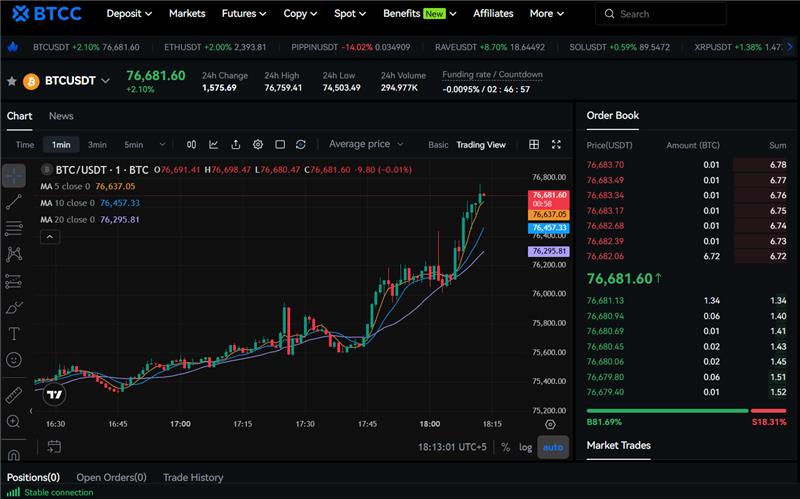Switch to Basic chart view
The height and width of the screenshot is (499, 800).
coord(438,145)
